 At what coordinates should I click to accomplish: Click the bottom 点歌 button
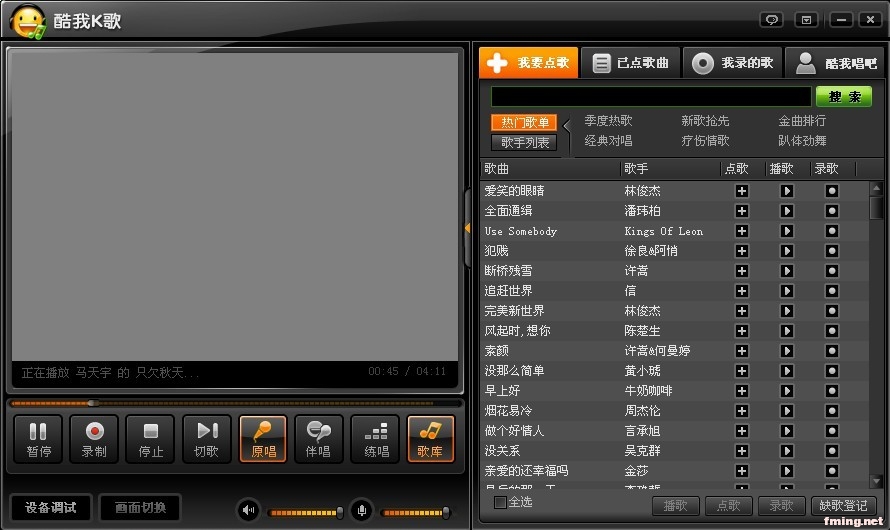[x=729, y=506]
